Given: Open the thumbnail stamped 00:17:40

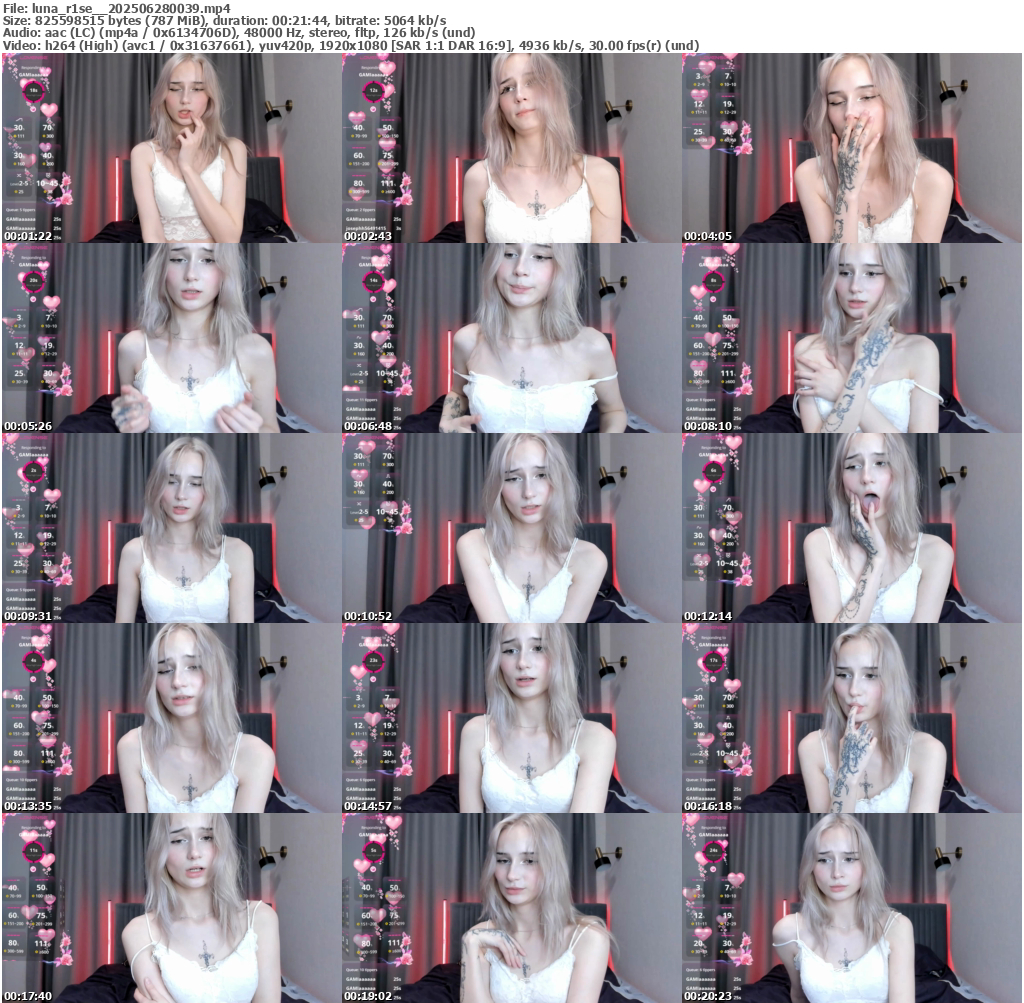Looking at the screenshot, I should coord(172,908).
